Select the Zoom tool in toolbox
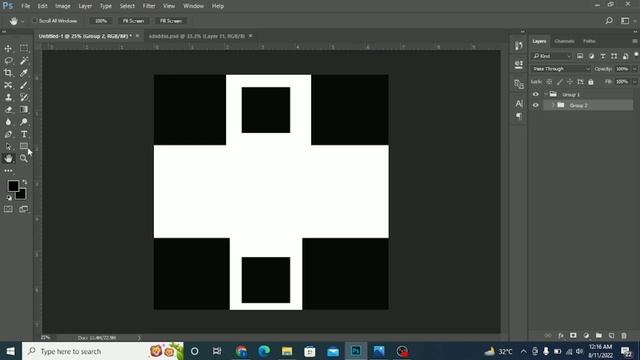Screen dimensions: 640x360 click(x=24, y=158)
